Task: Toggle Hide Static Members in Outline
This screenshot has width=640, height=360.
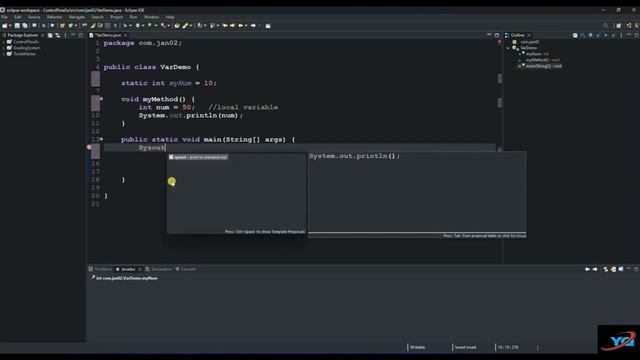Action: (x=598, y=35)
